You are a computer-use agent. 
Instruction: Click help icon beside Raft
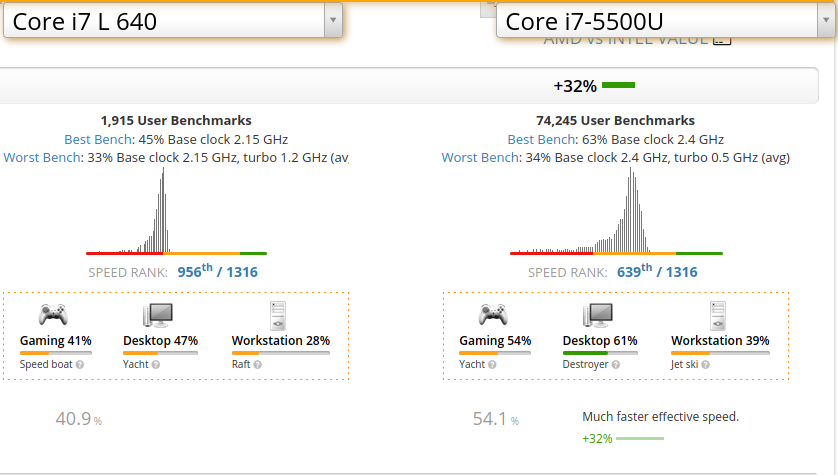257,365
